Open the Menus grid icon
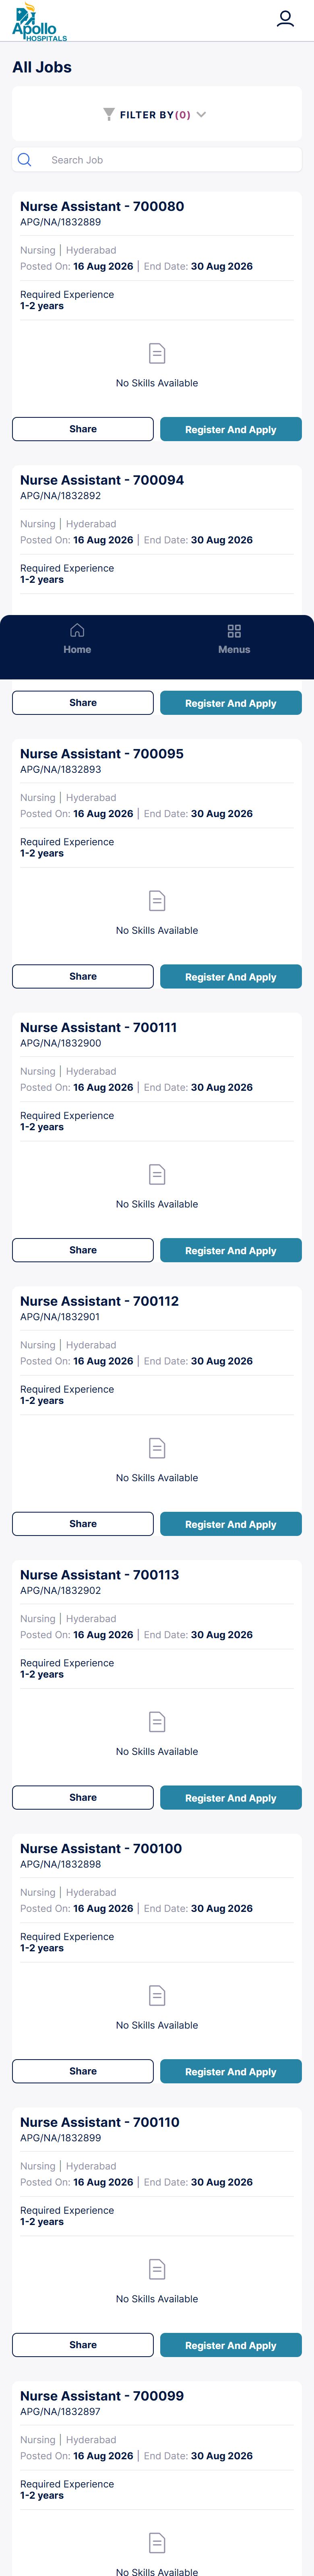The height and width of the screenshot is (2576, 314). (234, 631)
